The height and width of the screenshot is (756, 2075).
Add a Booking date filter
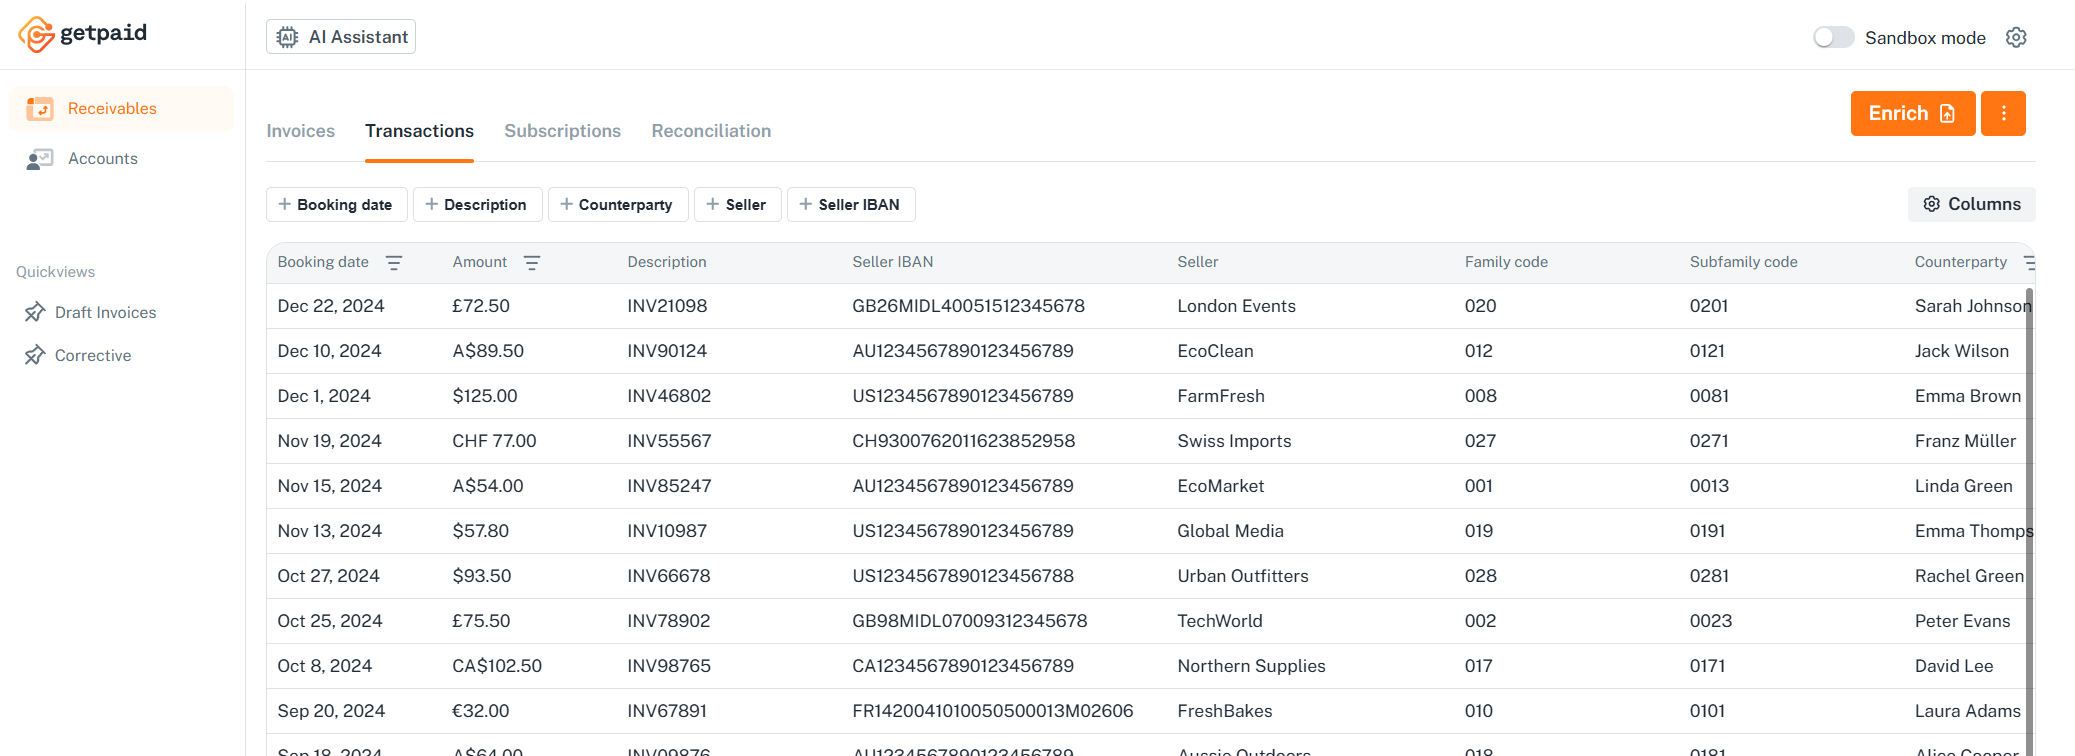pyautogui.click(x=336, y=204)
